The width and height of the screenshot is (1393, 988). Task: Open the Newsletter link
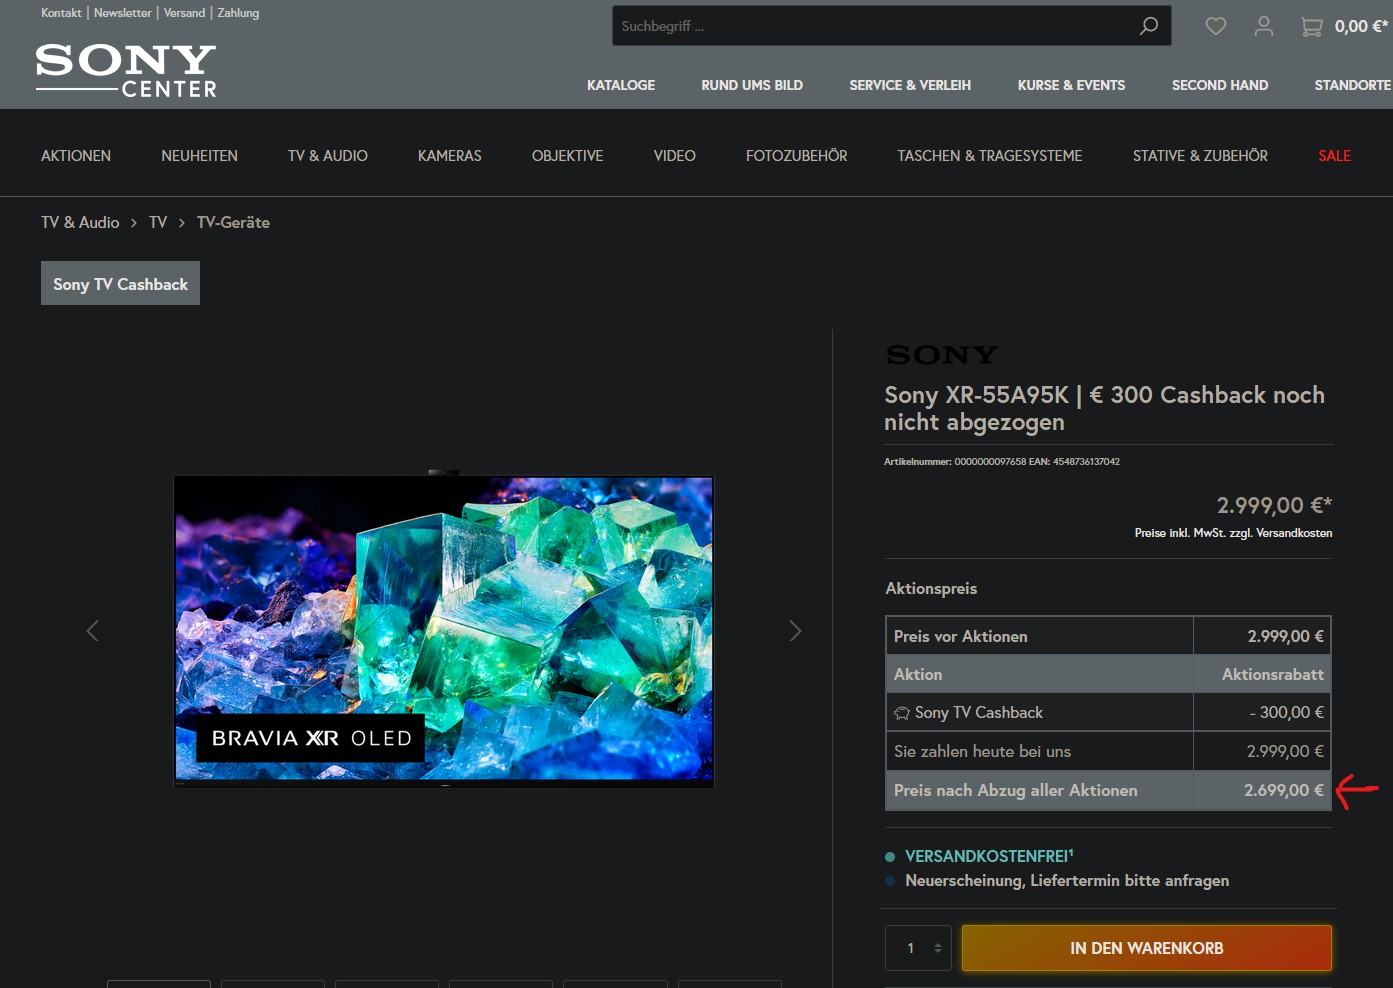pos(123,13)
